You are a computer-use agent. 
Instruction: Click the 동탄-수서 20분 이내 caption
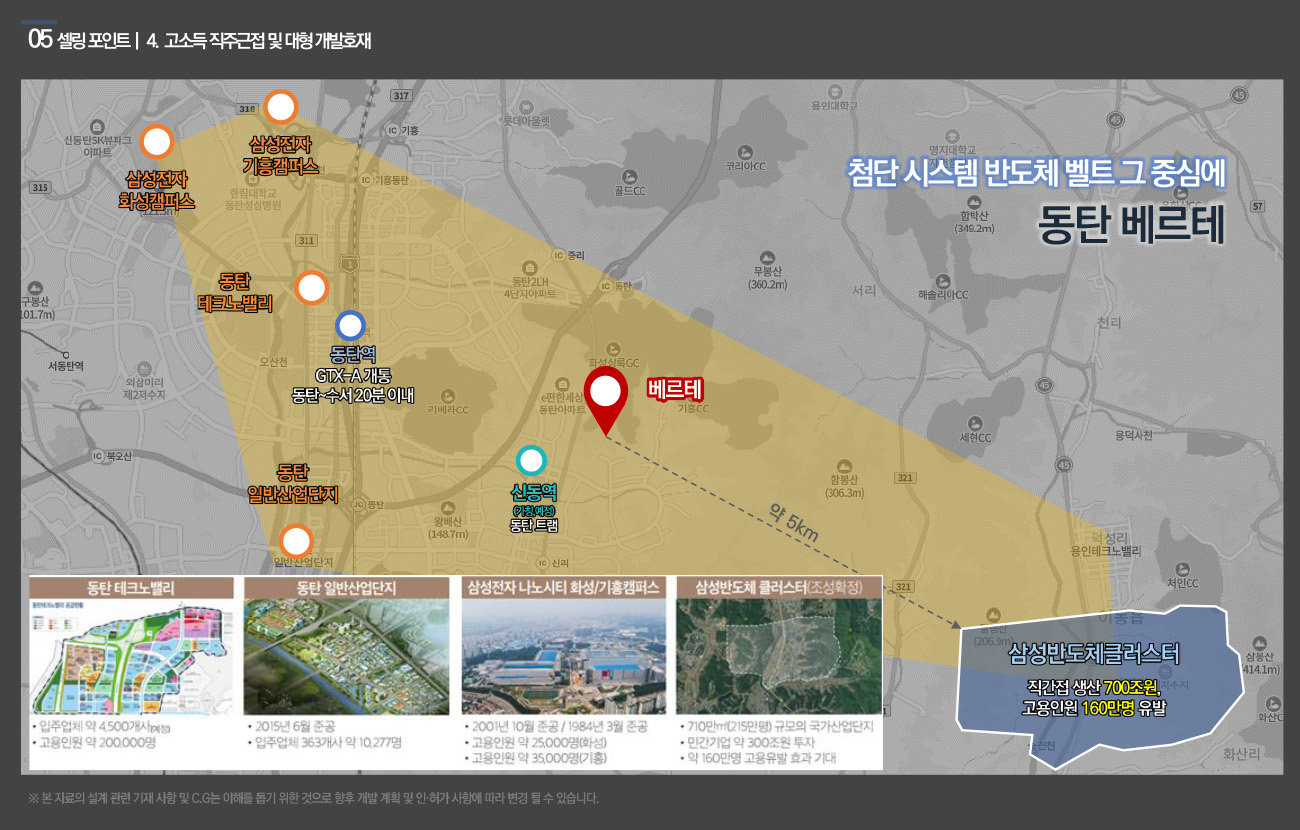(x=352, y=395)
